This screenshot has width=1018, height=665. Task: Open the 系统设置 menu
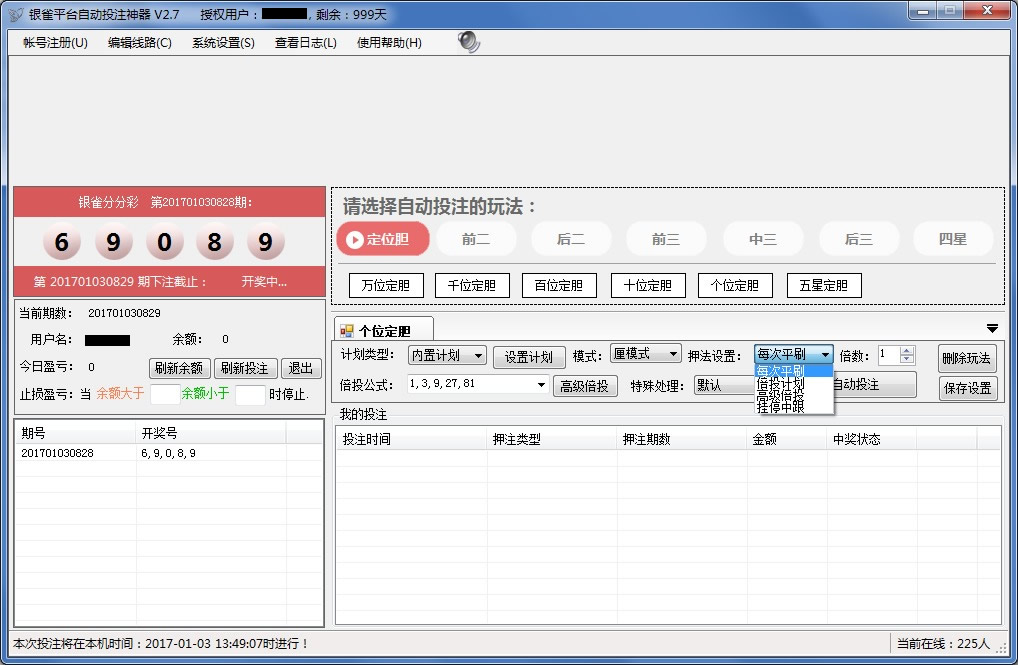[x=223, y=43]
